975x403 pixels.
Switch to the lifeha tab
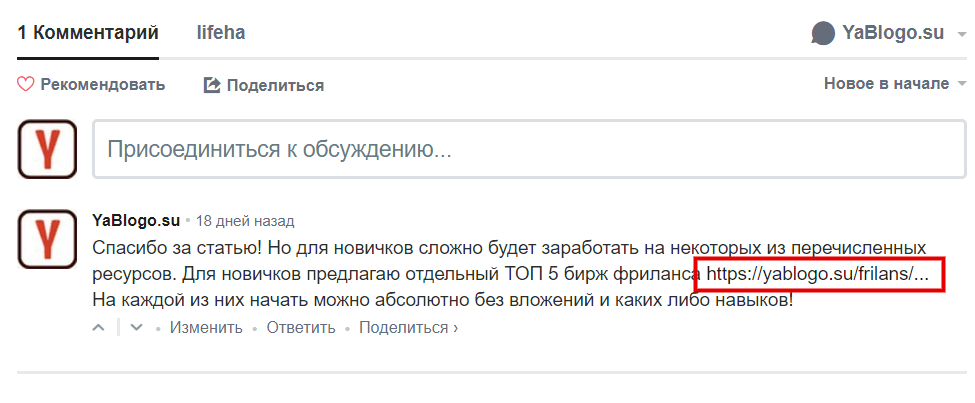[x=221, y=33]
